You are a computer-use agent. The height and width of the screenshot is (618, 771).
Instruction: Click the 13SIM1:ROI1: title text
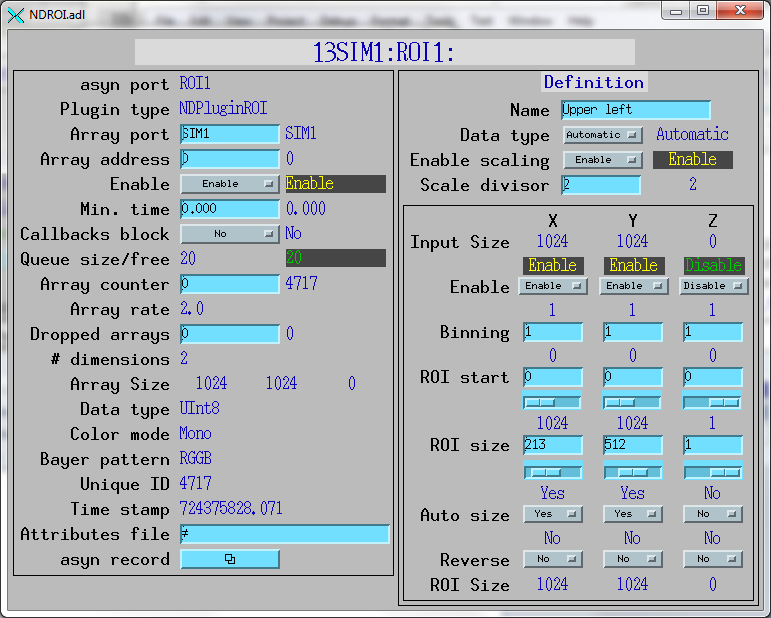(x=384, y=52)
